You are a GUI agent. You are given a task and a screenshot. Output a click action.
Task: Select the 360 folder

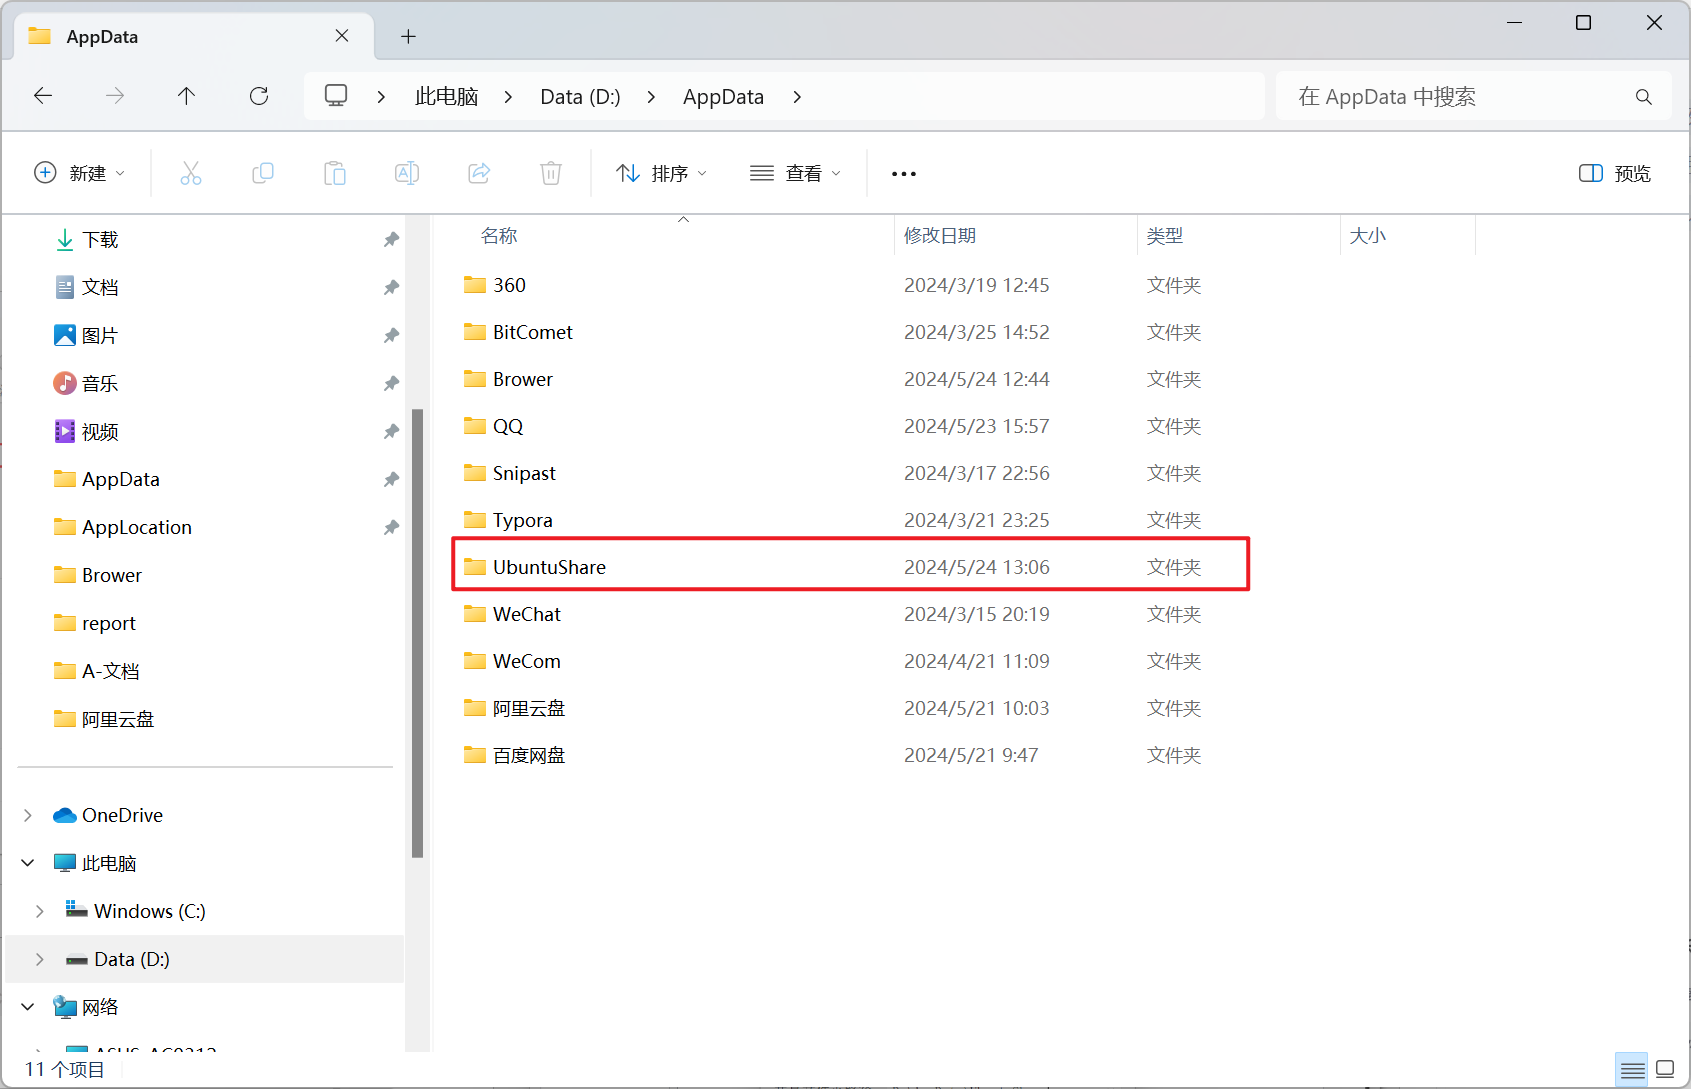(x=850, y=285)
